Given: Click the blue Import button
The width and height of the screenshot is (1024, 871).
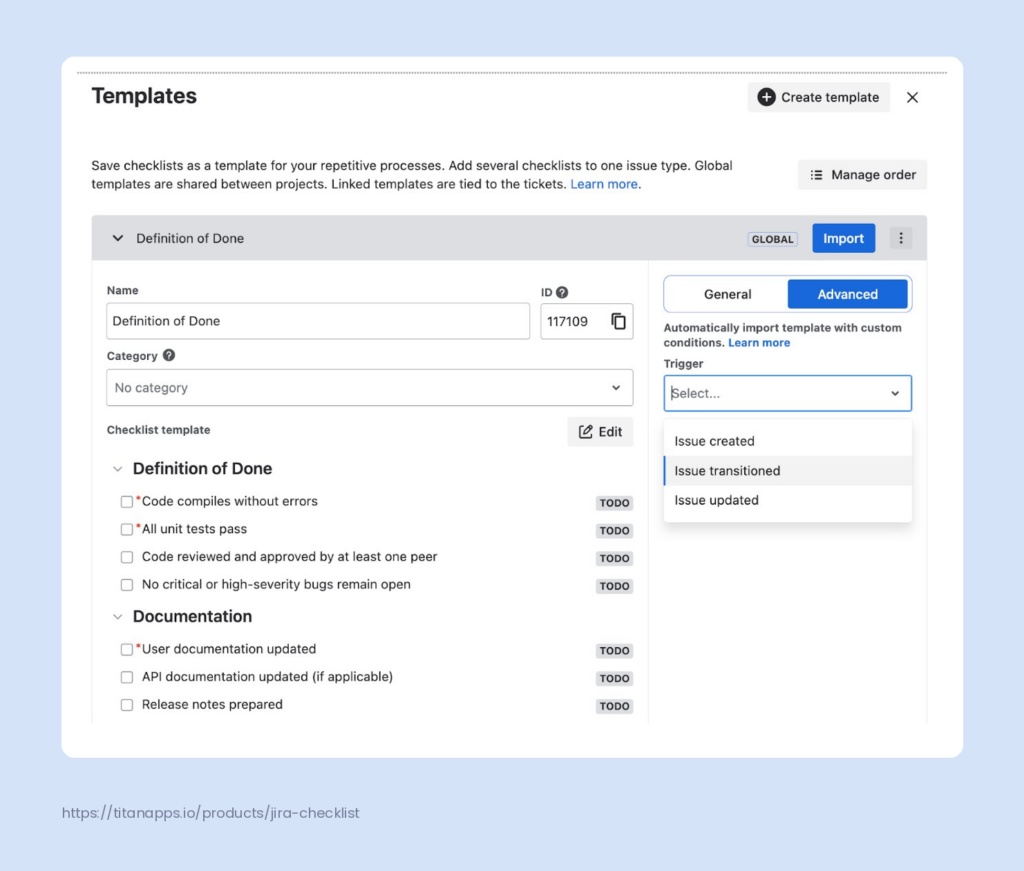Looking at the screenshot, I should click(843, 238).
